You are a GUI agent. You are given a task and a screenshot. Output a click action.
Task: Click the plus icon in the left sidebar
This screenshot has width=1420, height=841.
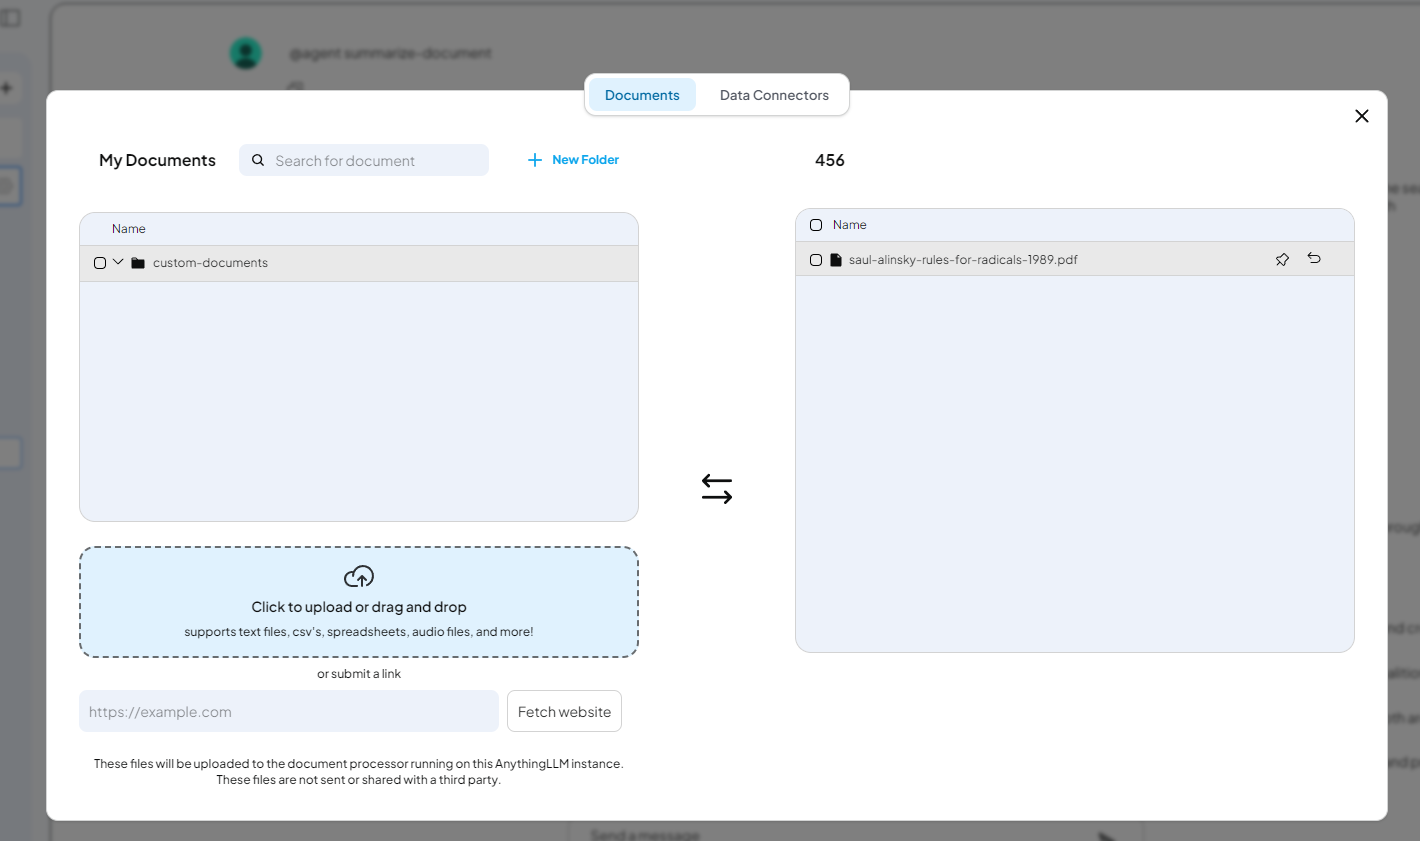(7, 87)
